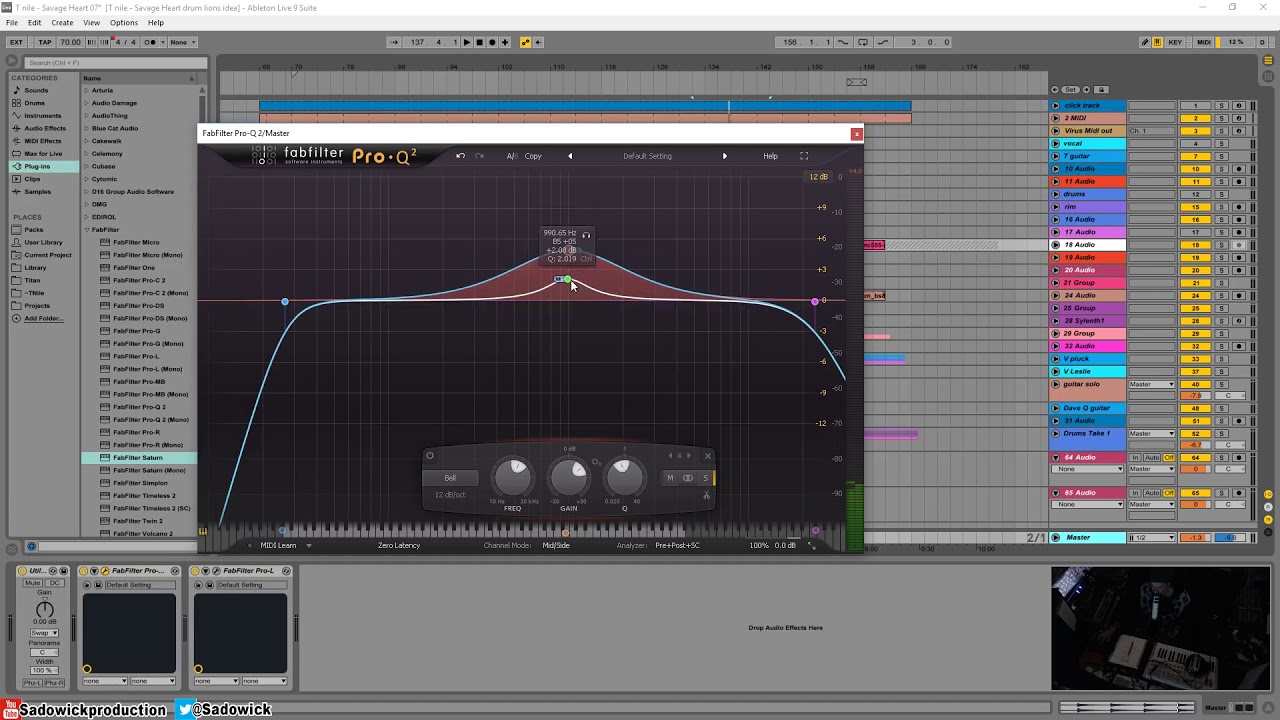The width and height of the screenshot is (1280, 720).
Task: Select band Side placement button S
Action: (705, 478)
